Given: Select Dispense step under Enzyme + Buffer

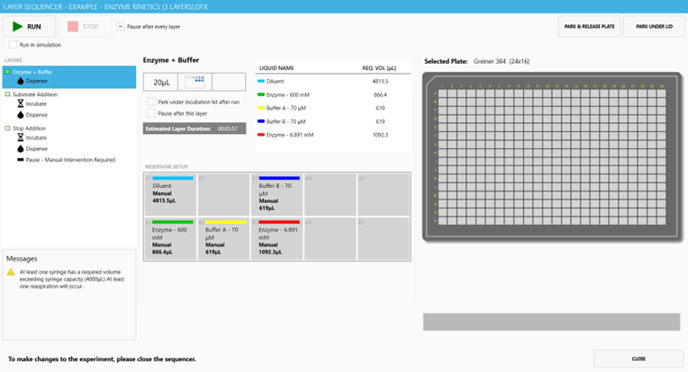Looking at the screenshot, I should tap(36, 81).
